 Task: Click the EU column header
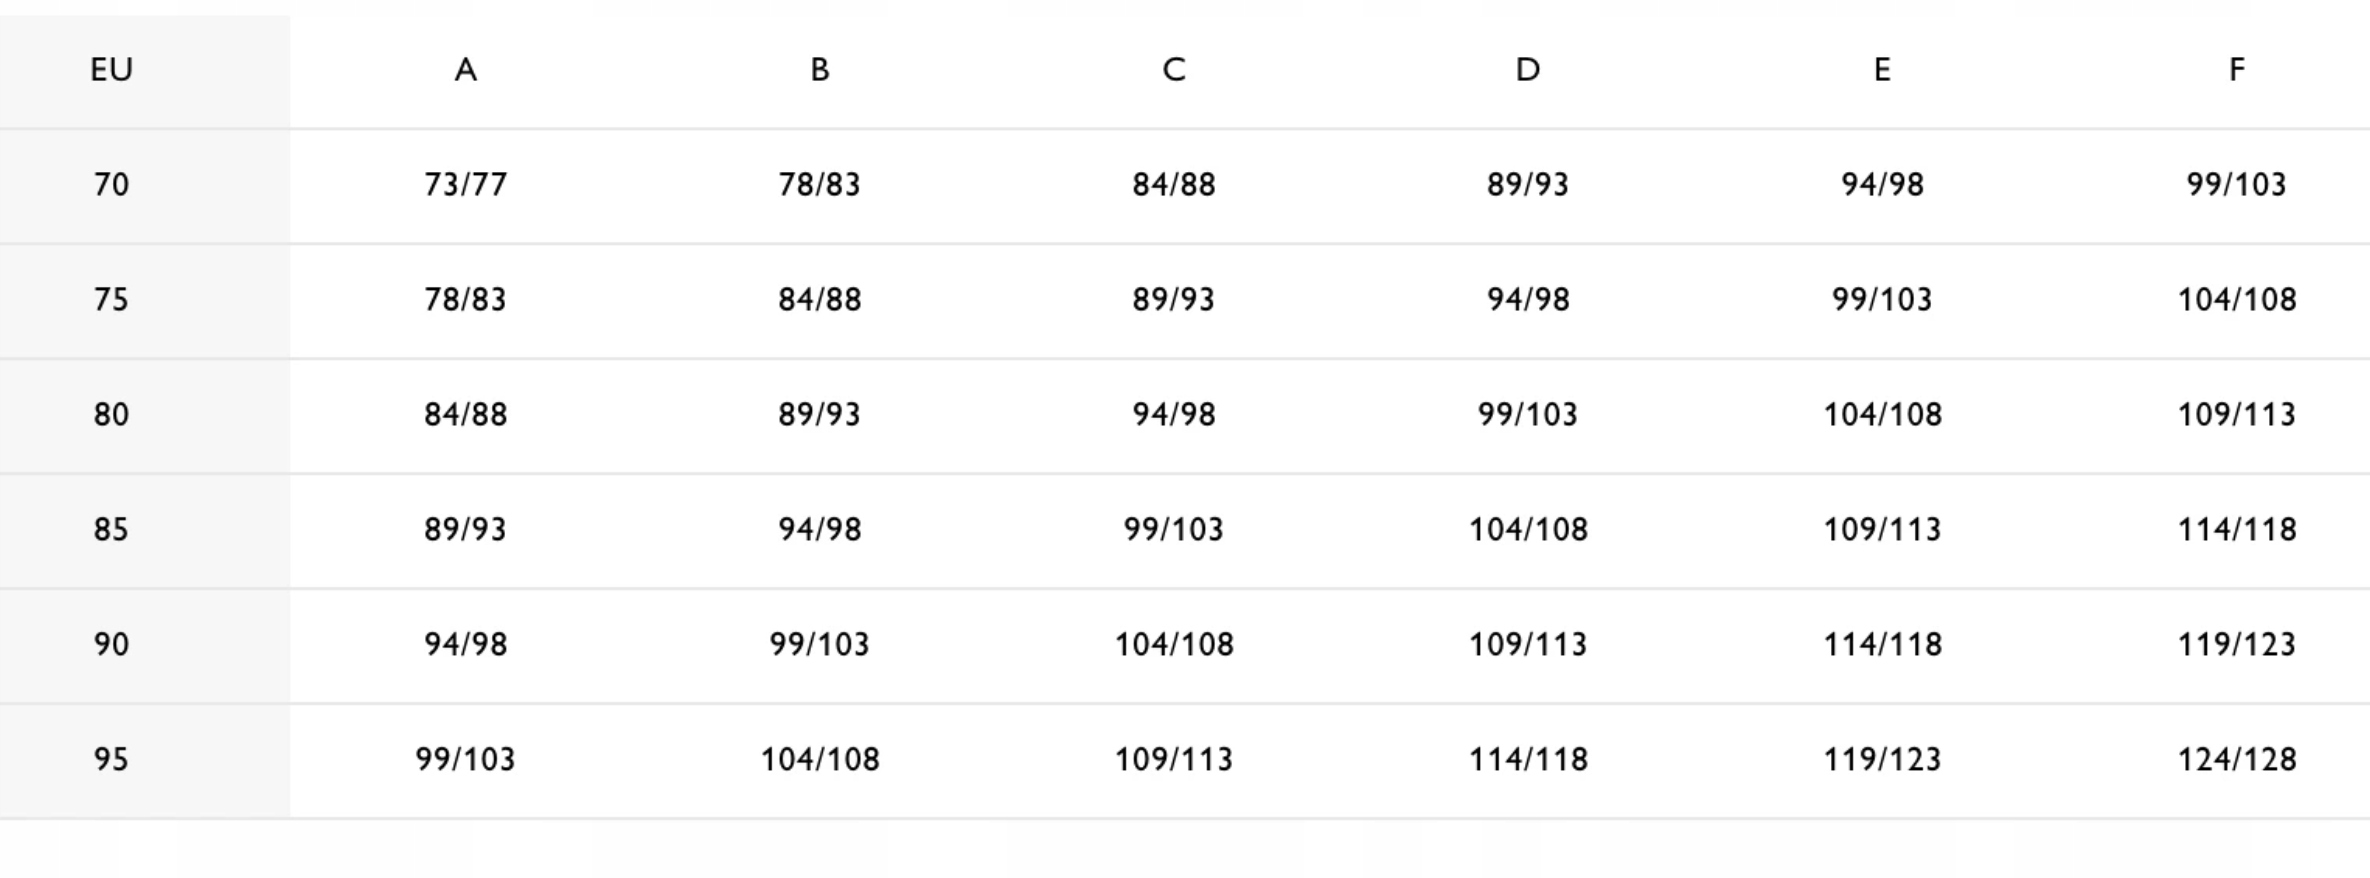(111, 70)
